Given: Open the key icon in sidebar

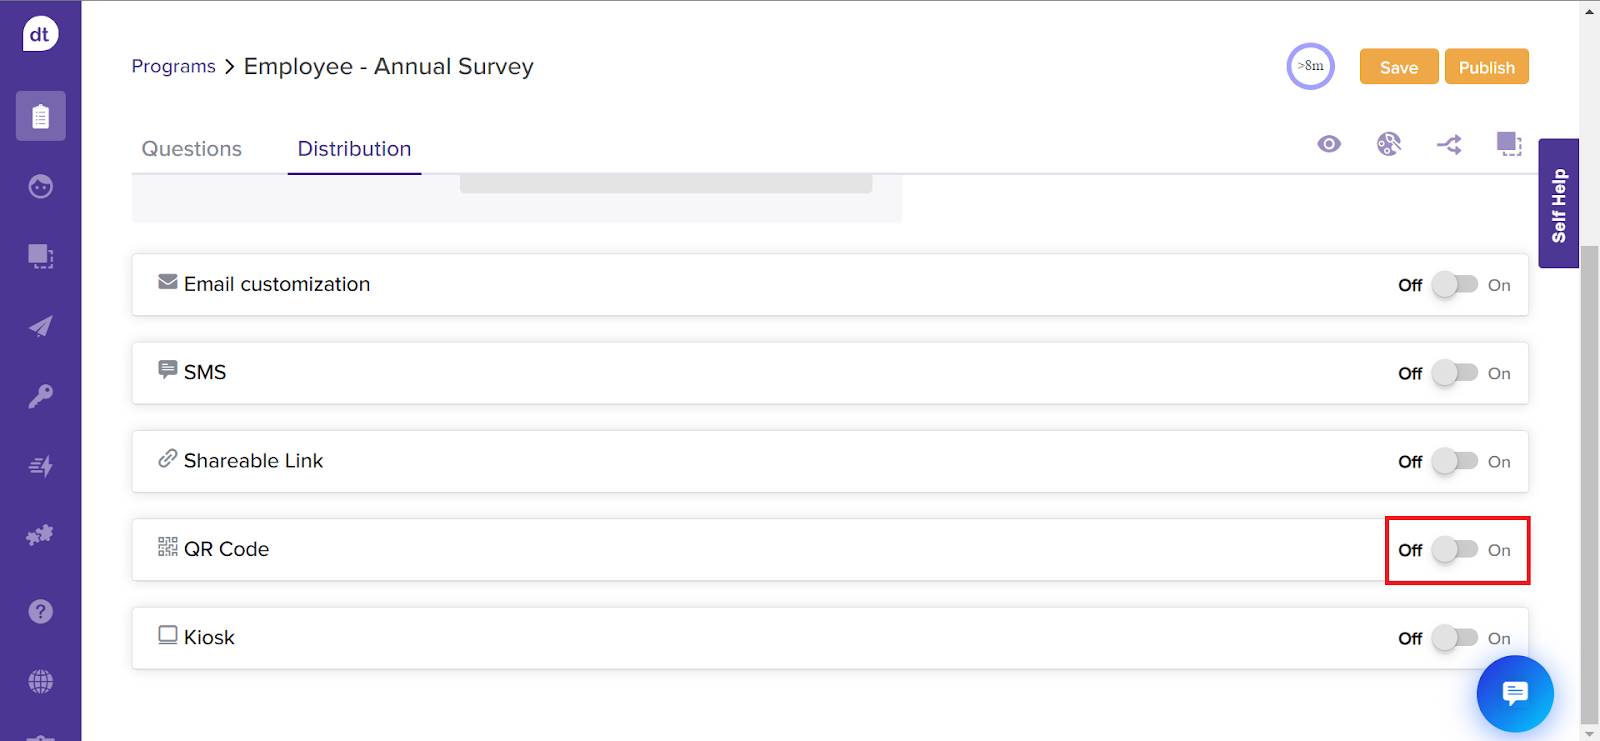Looking at the screenshot, I should point(40,397).
